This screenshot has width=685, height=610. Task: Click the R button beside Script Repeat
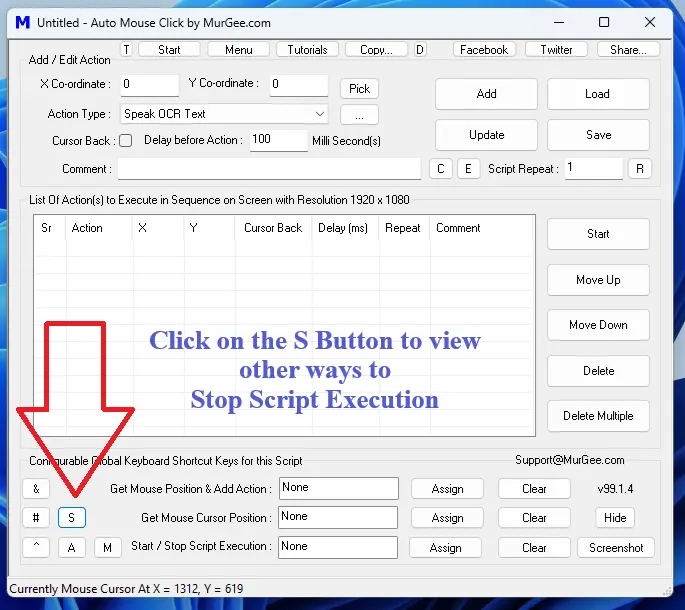tap(640, 169)
